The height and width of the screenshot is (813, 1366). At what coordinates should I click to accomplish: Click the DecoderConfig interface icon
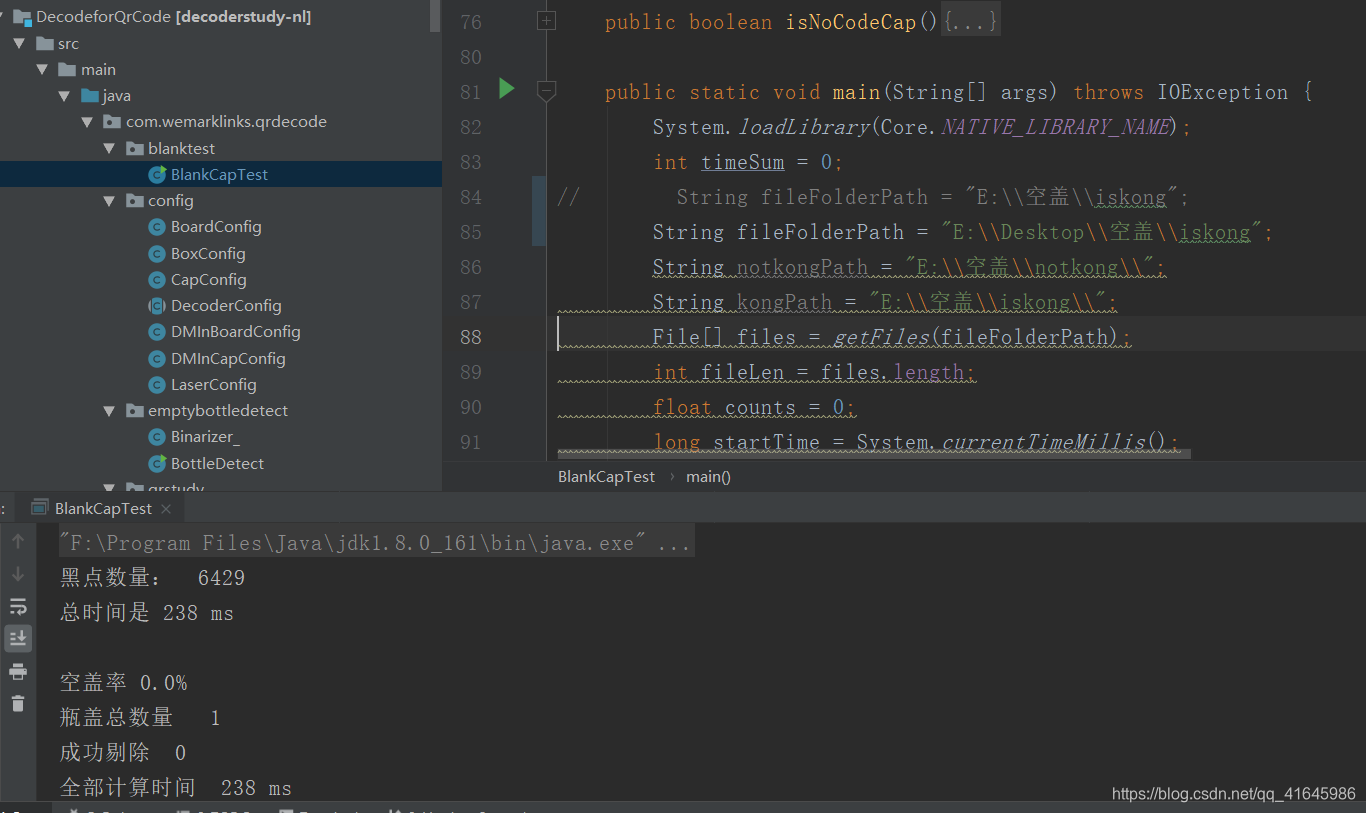(157, 305)
